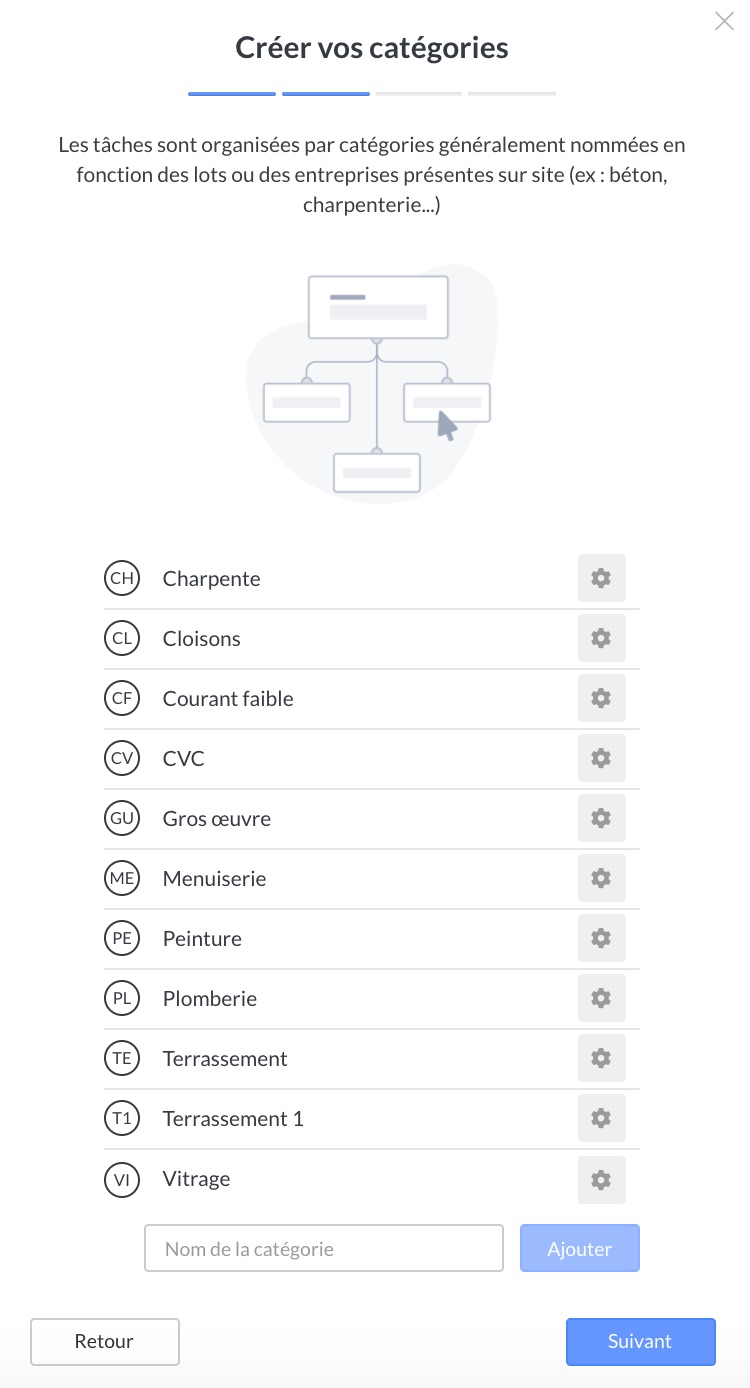Viewport: 750px width, 1388px height.
Task: Click the first progress step bar
Action: point(232,94)
